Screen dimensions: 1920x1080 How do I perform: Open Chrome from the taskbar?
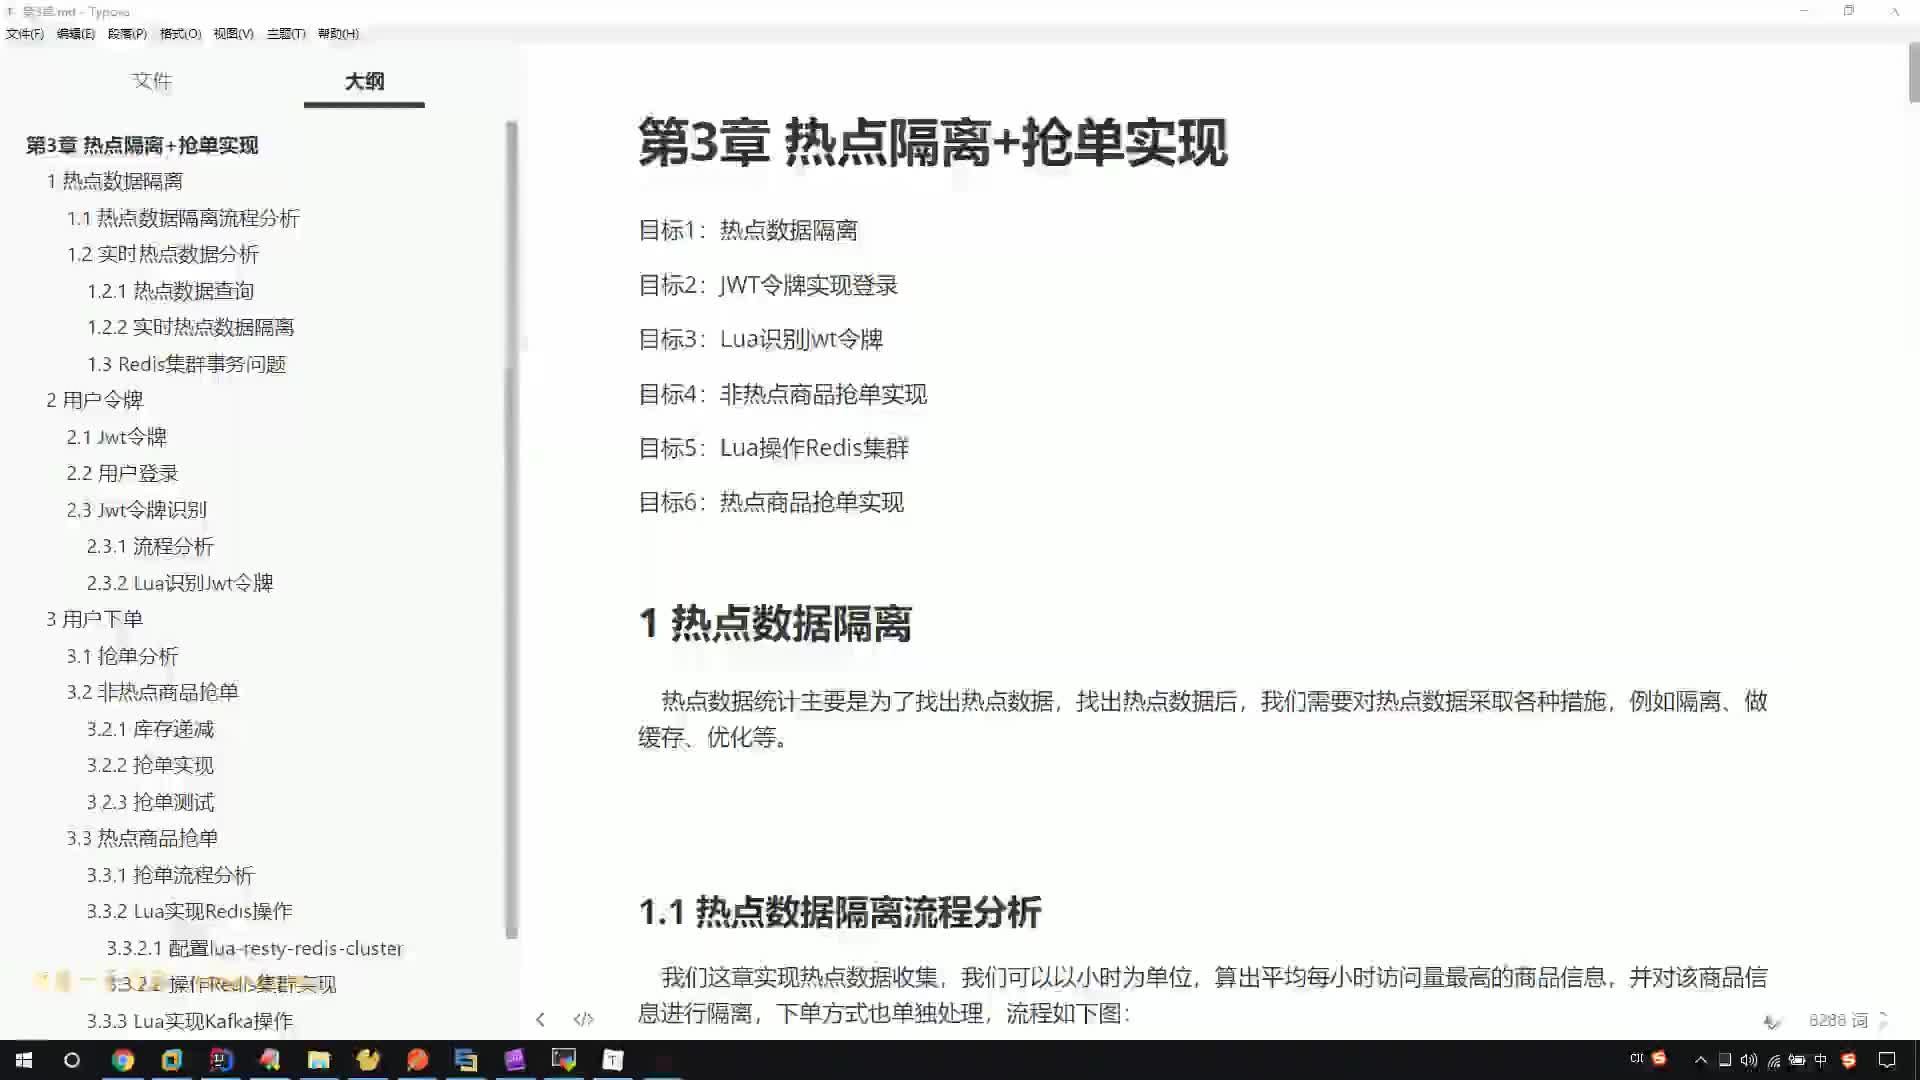(123, 1060)
